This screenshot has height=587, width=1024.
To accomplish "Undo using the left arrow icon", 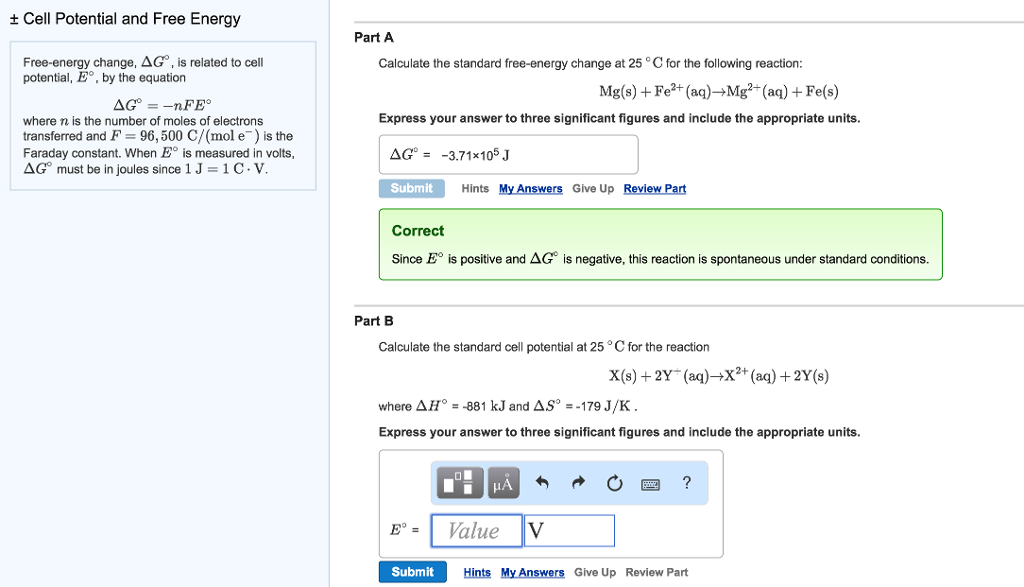I will (543, 482).
